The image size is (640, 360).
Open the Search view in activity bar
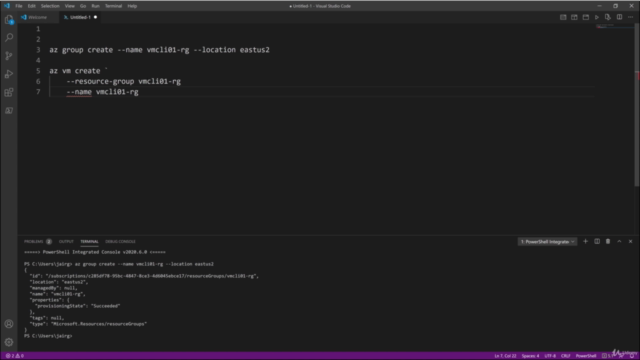click(x=9, y=38)
